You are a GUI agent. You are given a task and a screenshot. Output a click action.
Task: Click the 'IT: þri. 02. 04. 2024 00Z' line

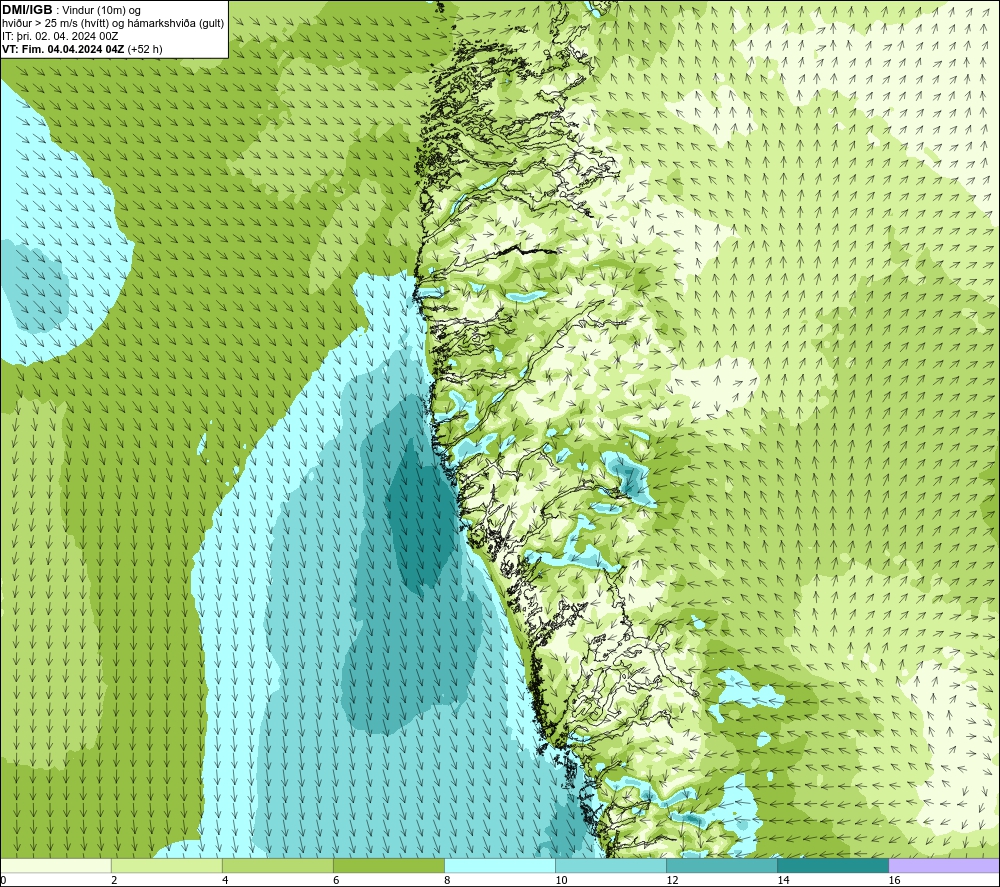coord(60,36)
